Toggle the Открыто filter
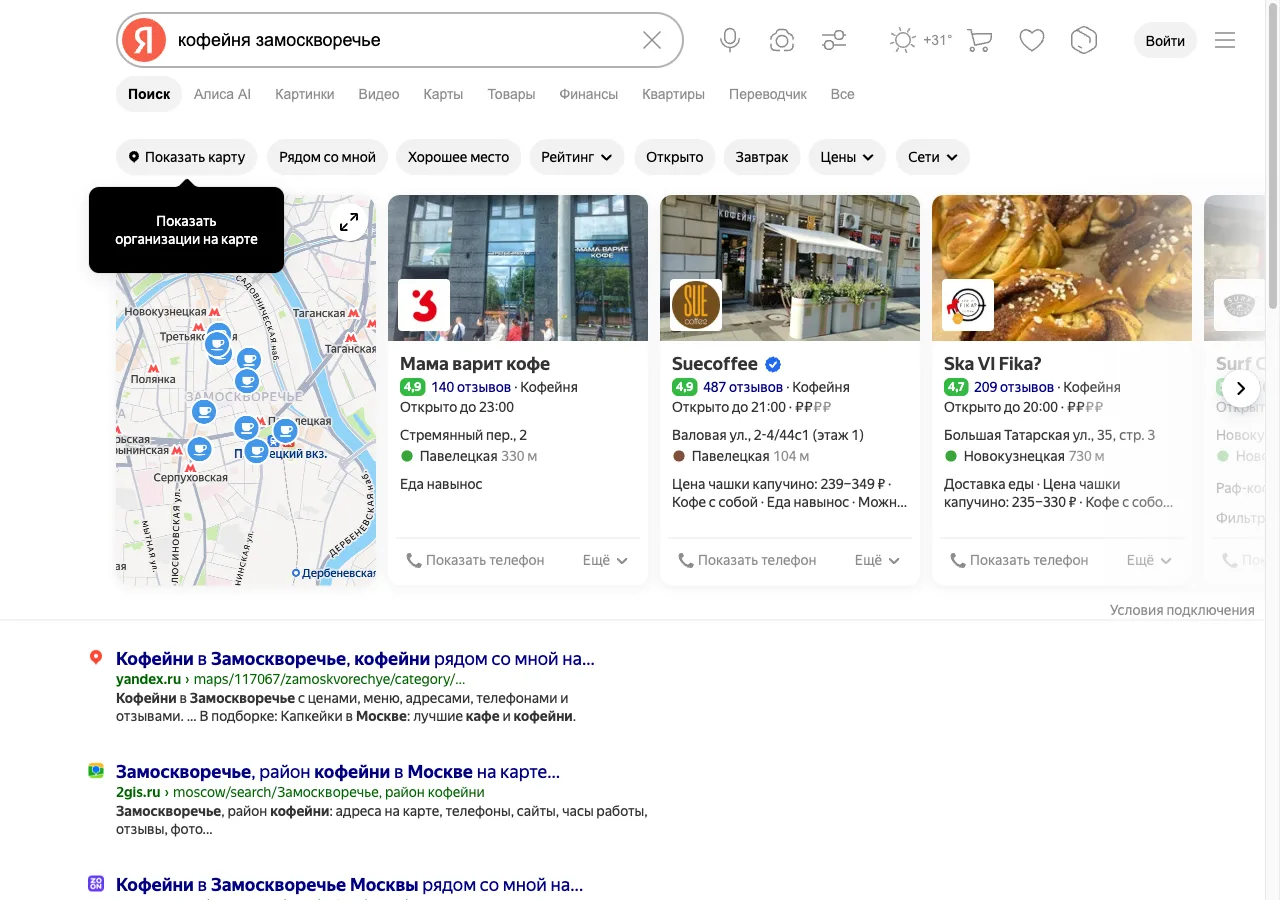This screenshot has width=1280, height=900. click(x=675, y=157)
